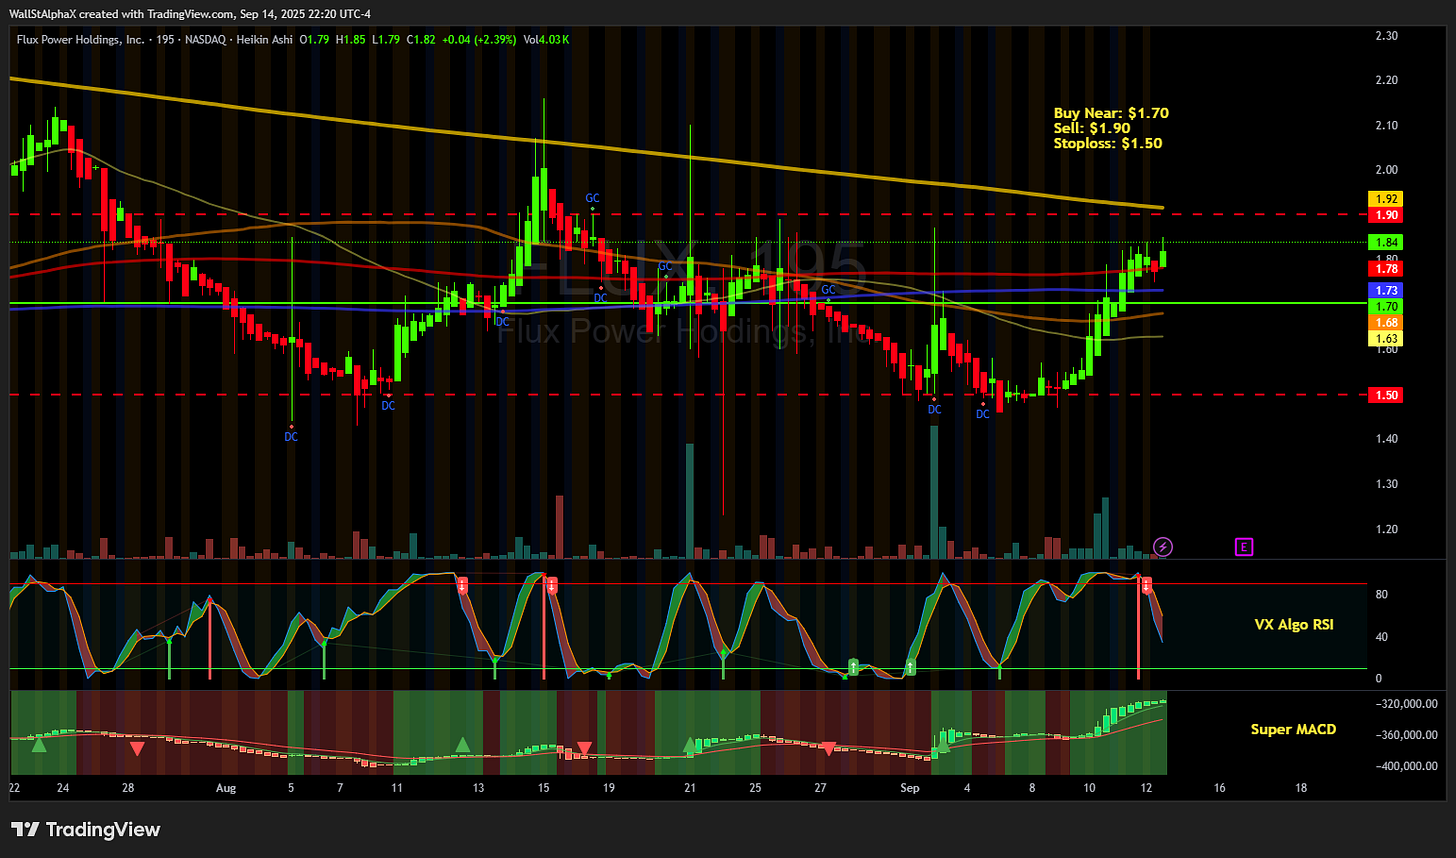This screenshot has width=1456, height=858.
Task: Open the Heikin Ashi chart type label in legend
Action: click(264, 39)
